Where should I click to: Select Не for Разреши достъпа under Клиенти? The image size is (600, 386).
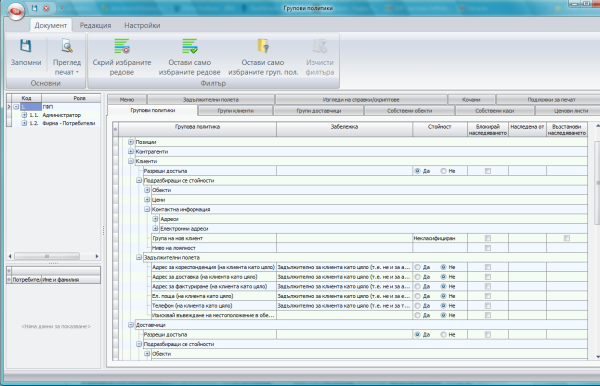[x=443, y=171]
